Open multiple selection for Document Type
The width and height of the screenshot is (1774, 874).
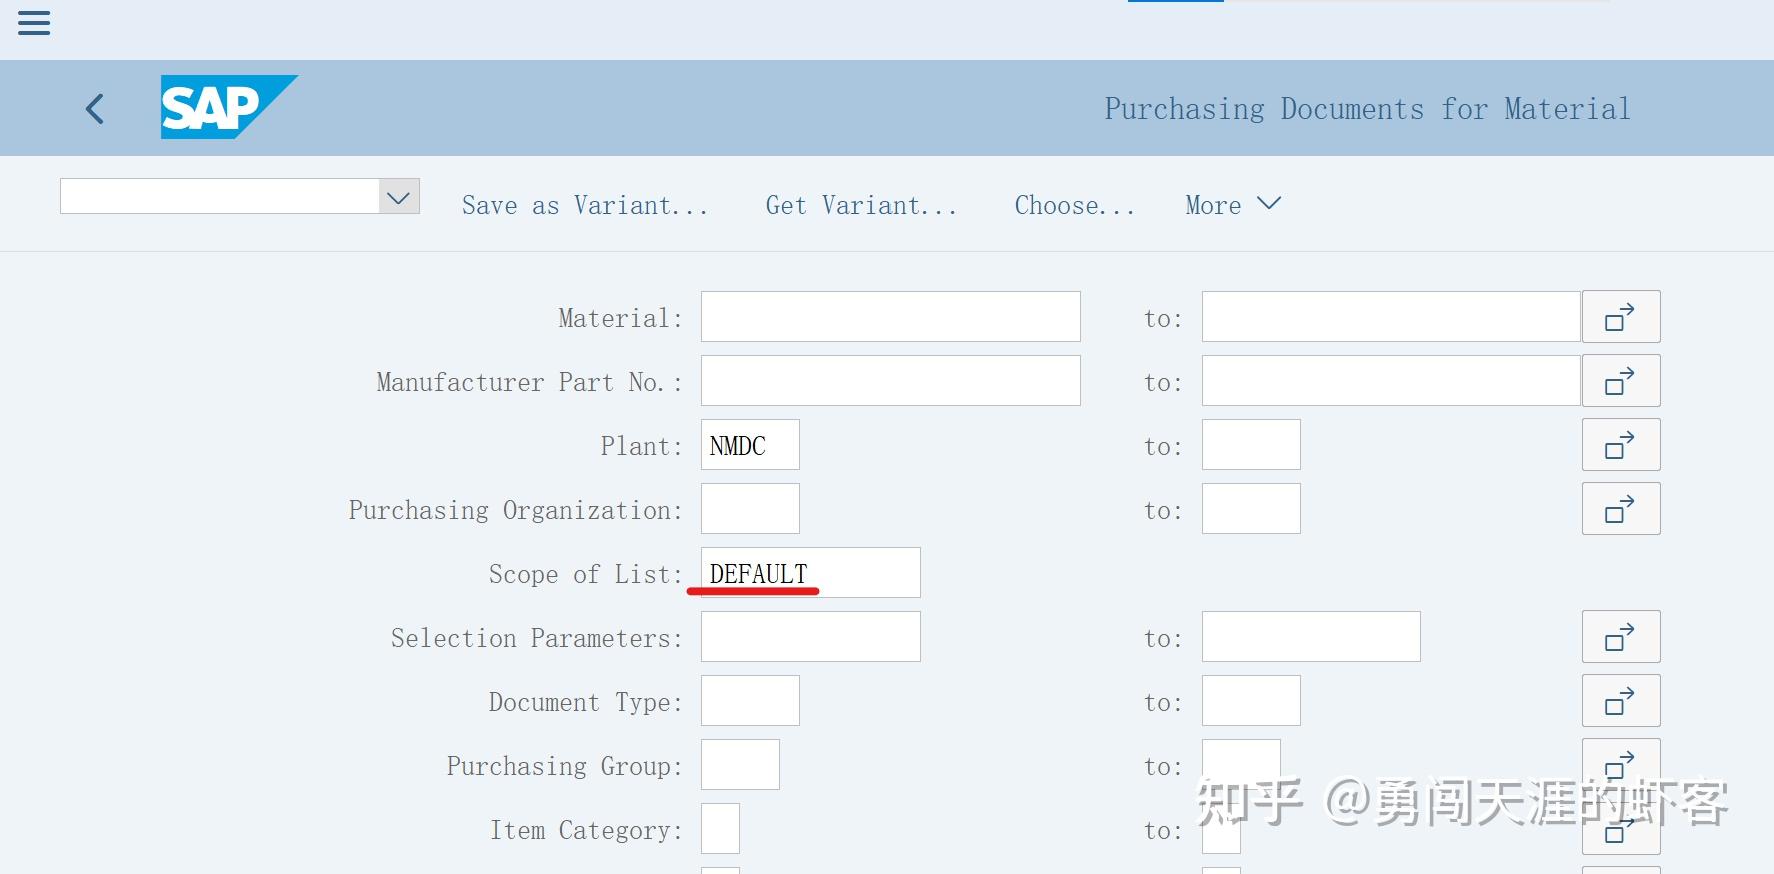pyautogui.click(x=1620, y=701)
